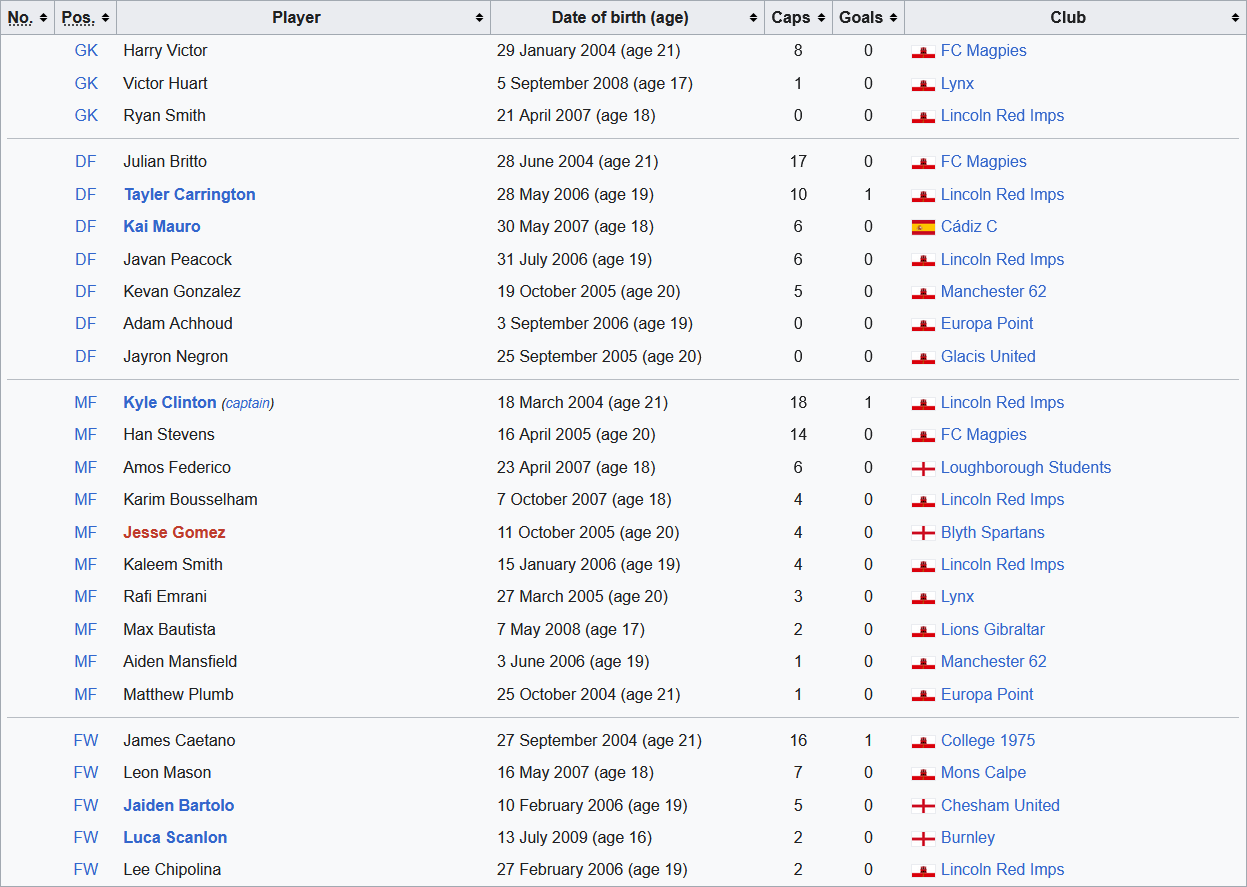Click the England flag beside Loughborough Students
Image resolution: width=1247 pixels, height=887 pixels.
(x=923, y=468)
